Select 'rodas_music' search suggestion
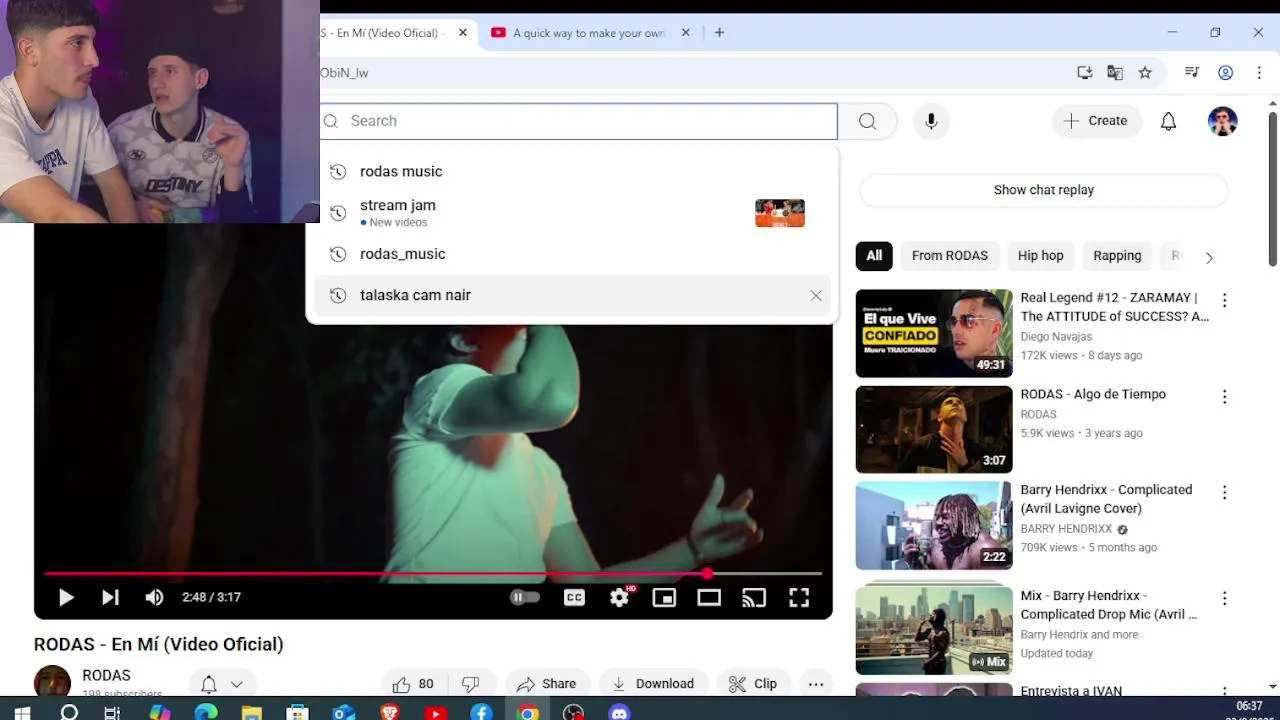Screen dimensions: 1280x720 tap(572, 254)
